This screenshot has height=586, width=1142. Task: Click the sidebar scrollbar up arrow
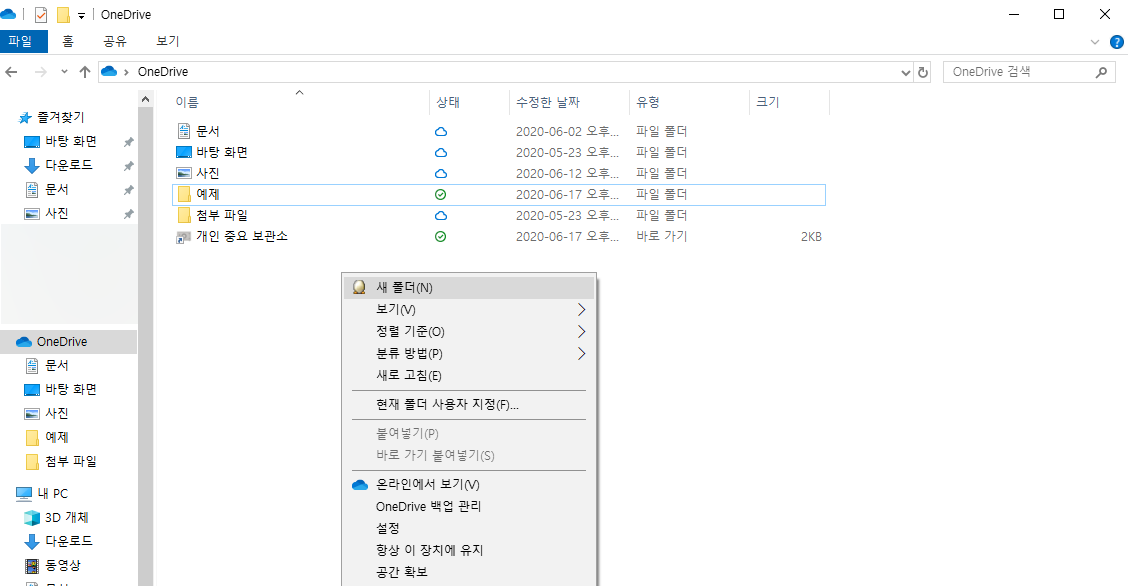[x=146, y=100]
